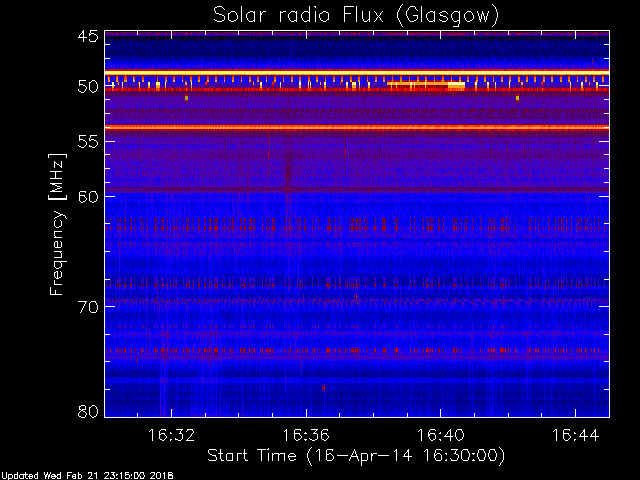Click the 60 frequency tick label

click(88, 197)
